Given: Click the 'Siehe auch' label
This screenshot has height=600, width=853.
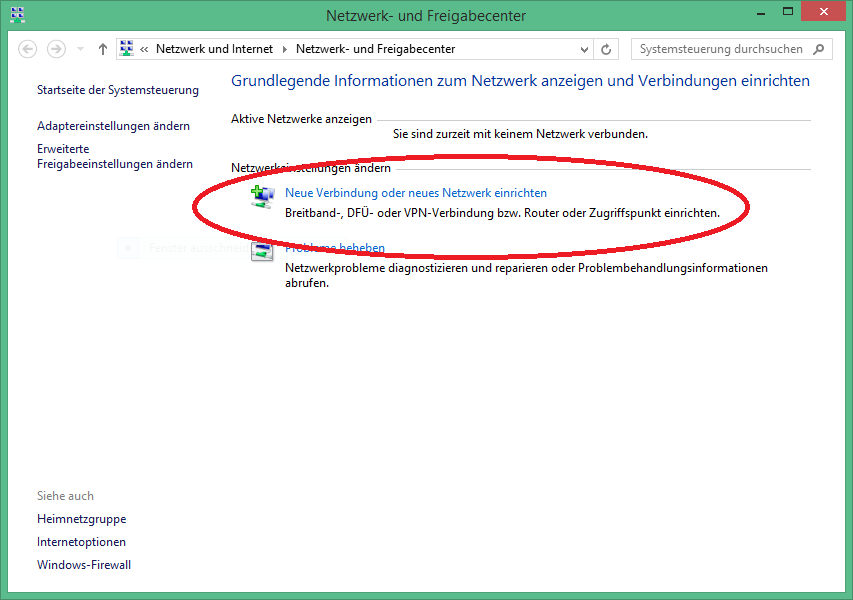Looking at the screenshot, I should [65, 496].
